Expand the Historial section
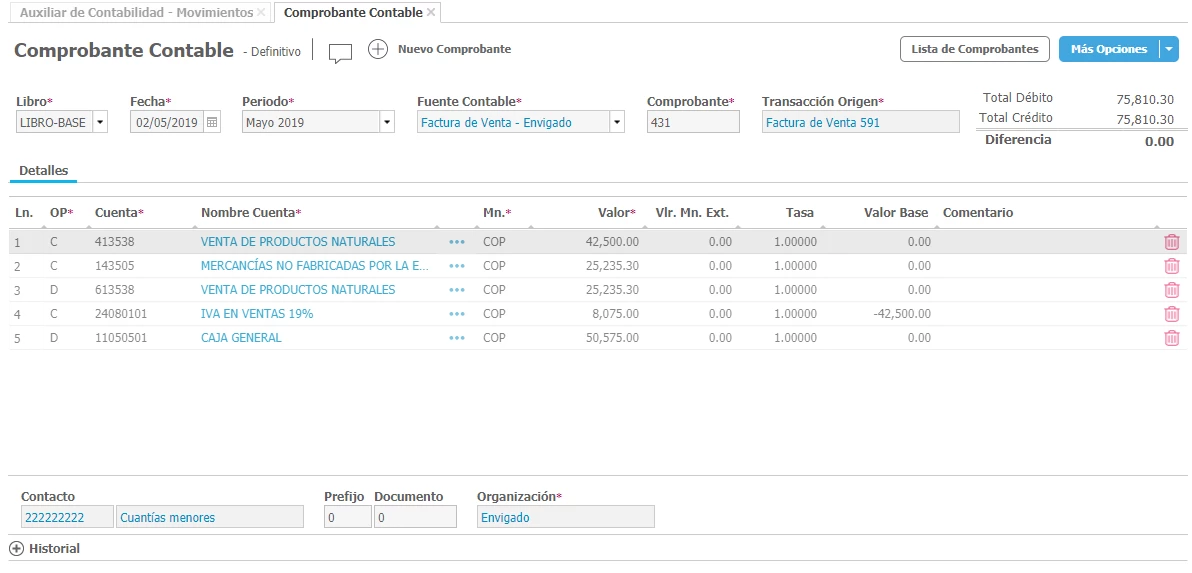The height and width of the screenshot is (573, 1192). coord(16,549)
